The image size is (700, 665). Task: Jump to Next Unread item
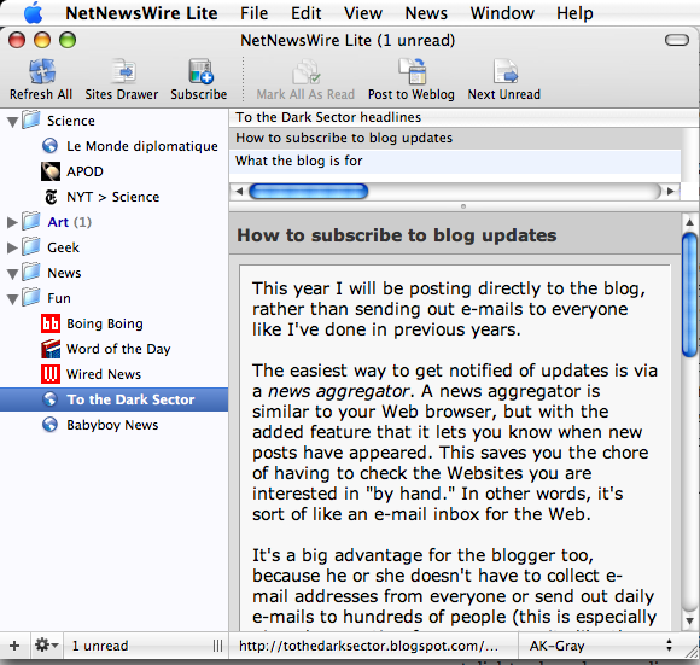505,71
